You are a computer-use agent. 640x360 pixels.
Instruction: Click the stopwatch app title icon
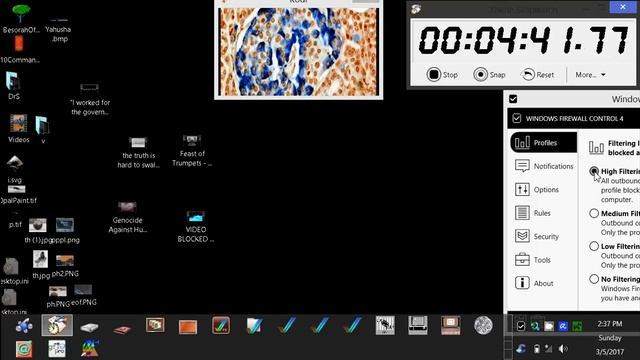[416, 9]
